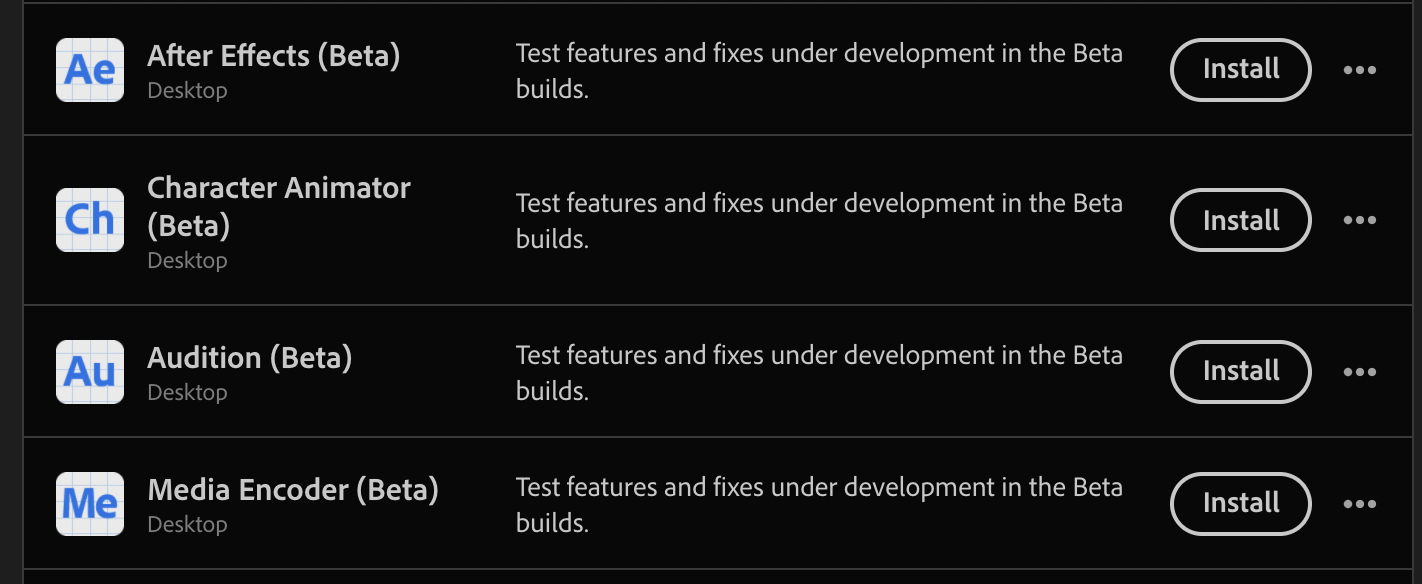Install Character Animator (Beta)

click(1240, 220)
